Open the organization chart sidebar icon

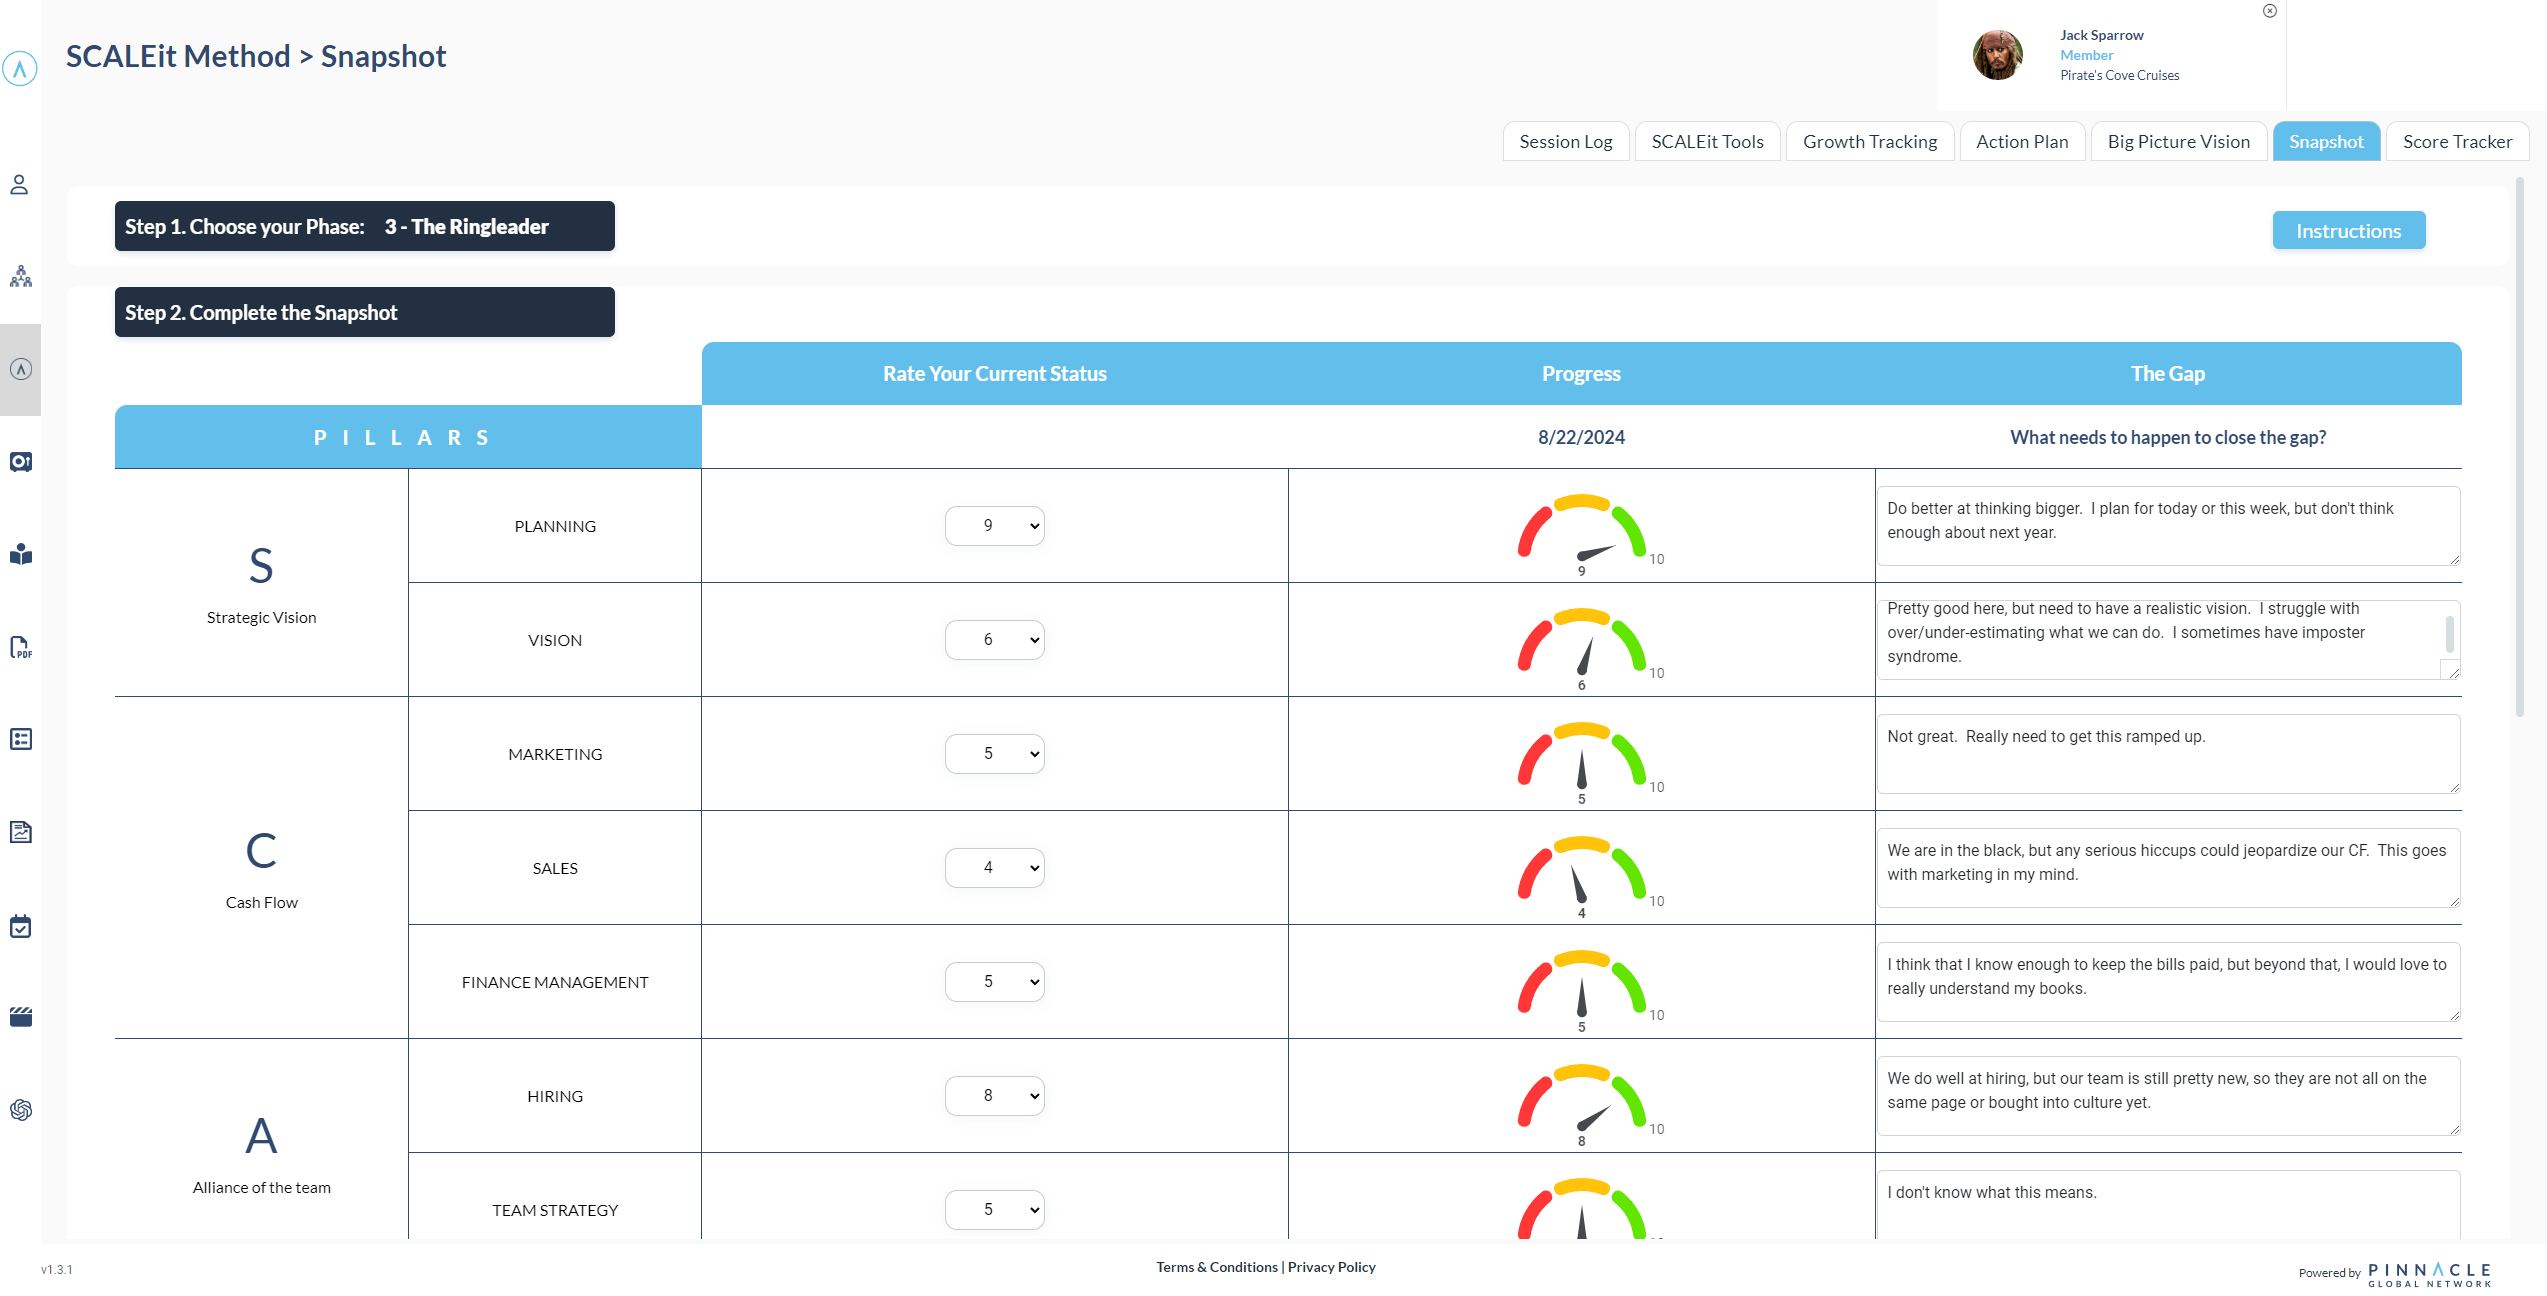click(x=20, y=277)
